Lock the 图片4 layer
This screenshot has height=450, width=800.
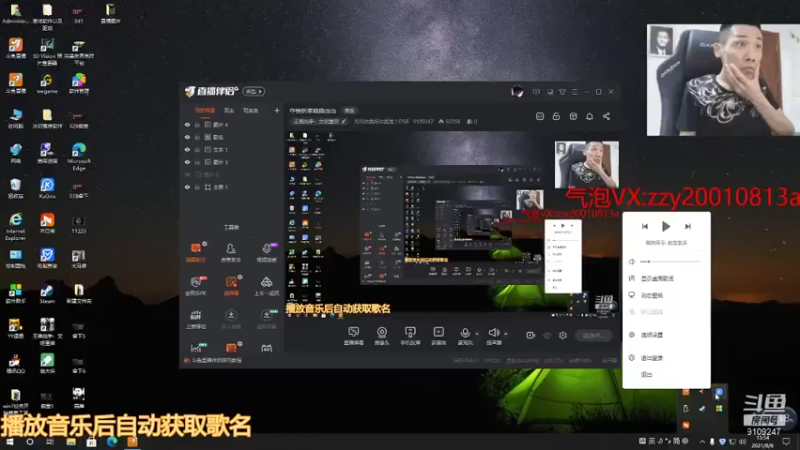pos(197,124)
